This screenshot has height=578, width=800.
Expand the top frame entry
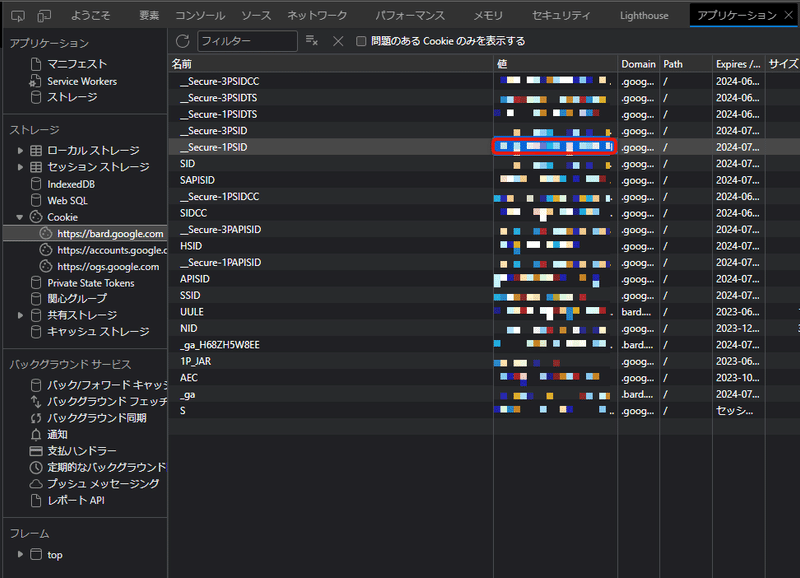[20, 555]
